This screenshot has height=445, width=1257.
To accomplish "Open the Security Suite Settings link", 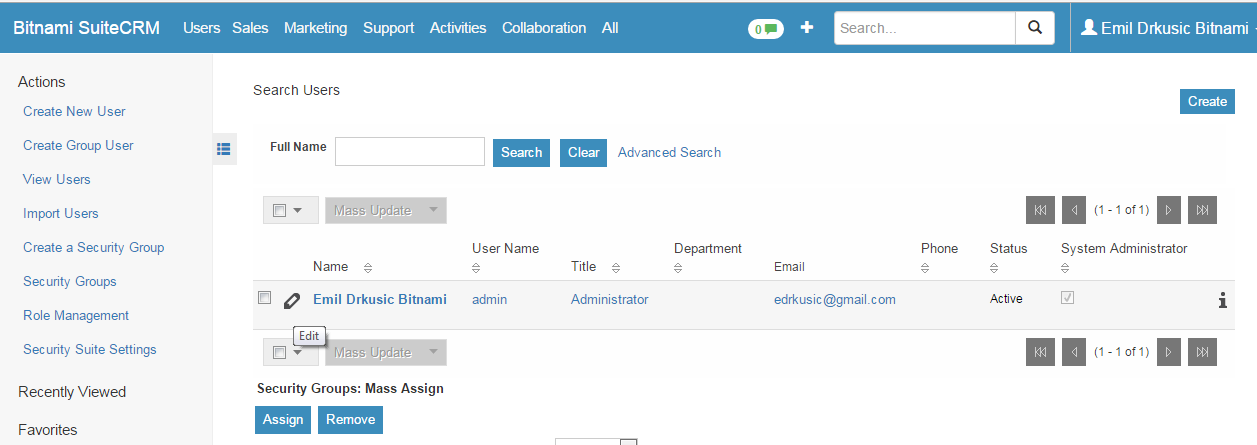I will 90,349.
